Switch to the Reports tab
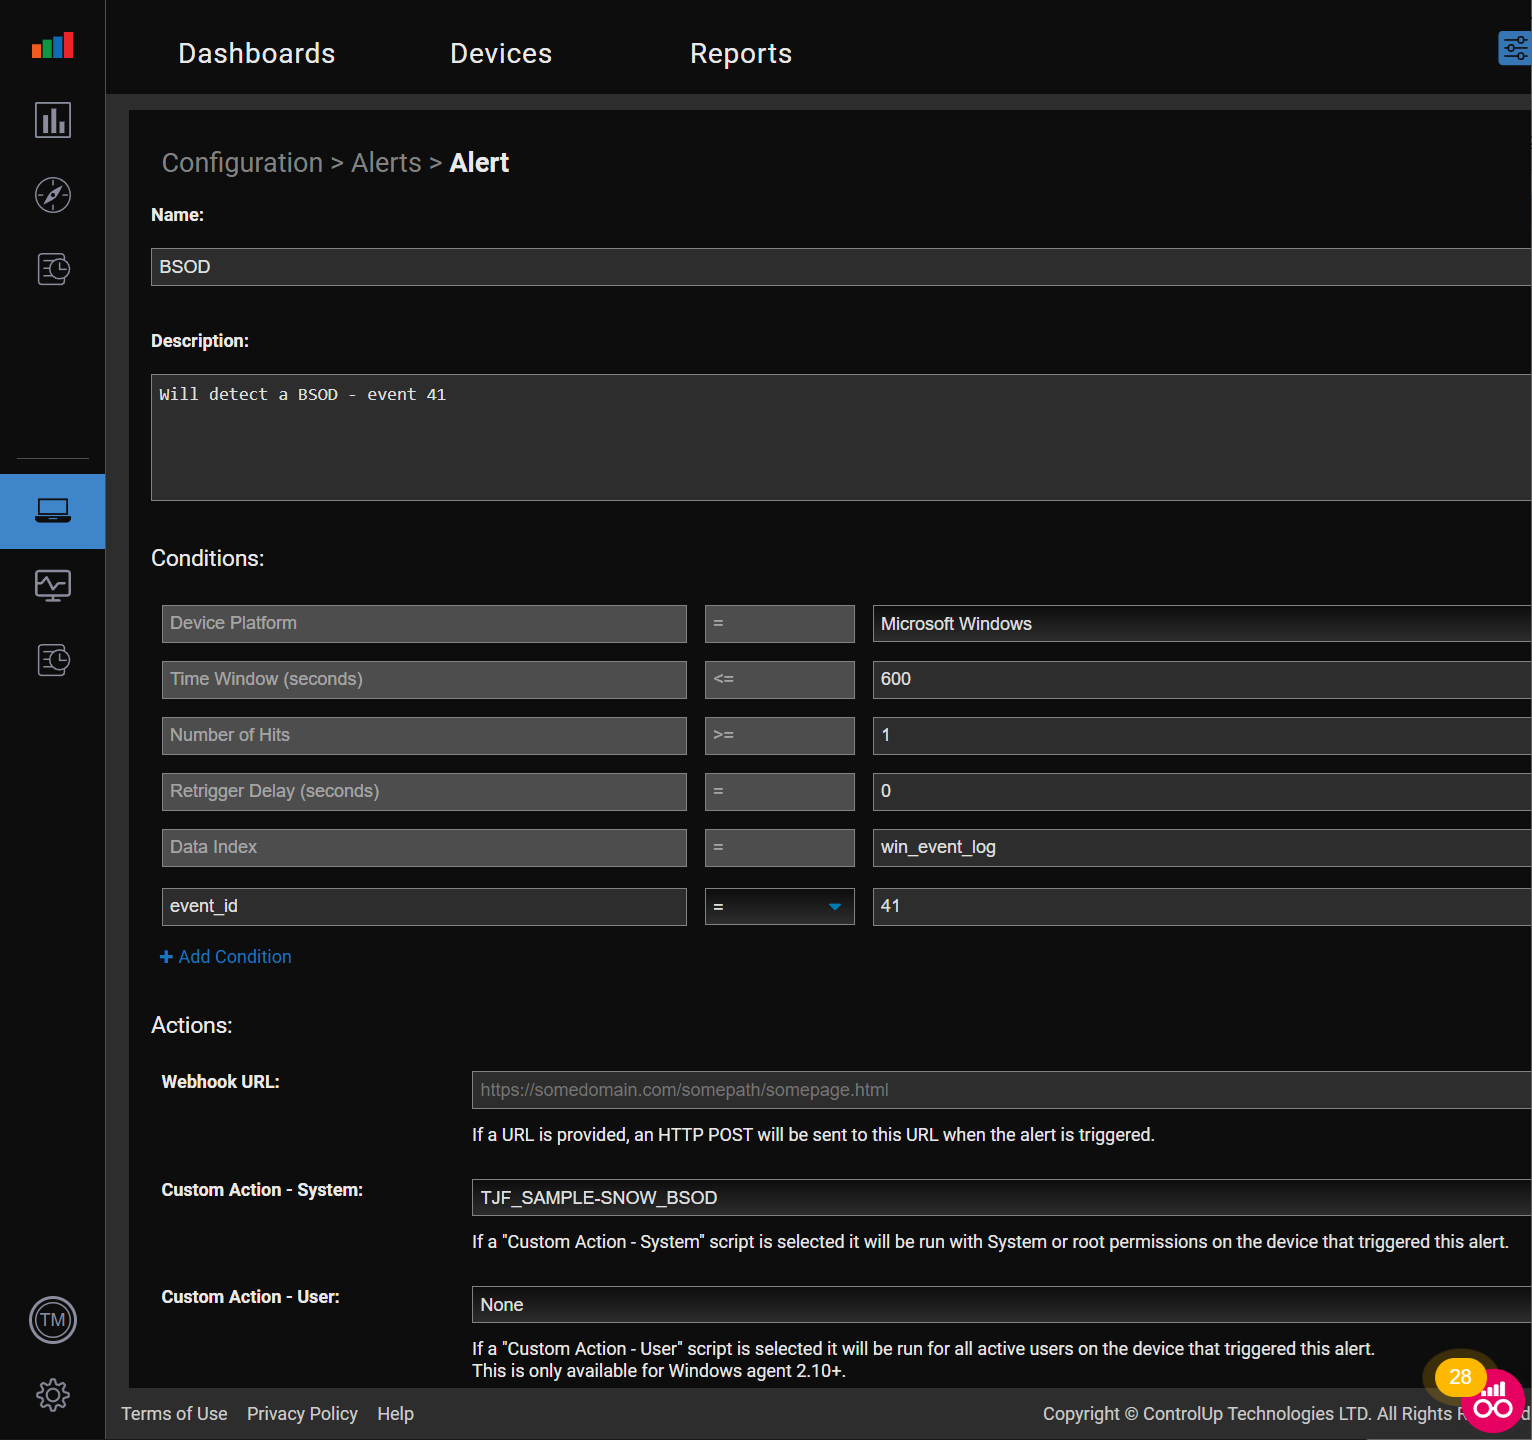 [740, 54]
